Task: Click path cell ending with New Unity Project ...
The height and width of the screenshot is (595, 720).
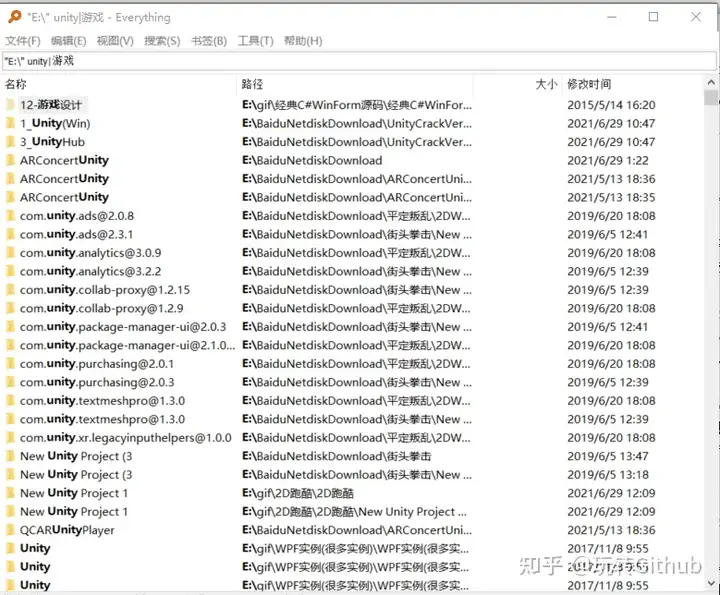Action: [x=354, y=511]
